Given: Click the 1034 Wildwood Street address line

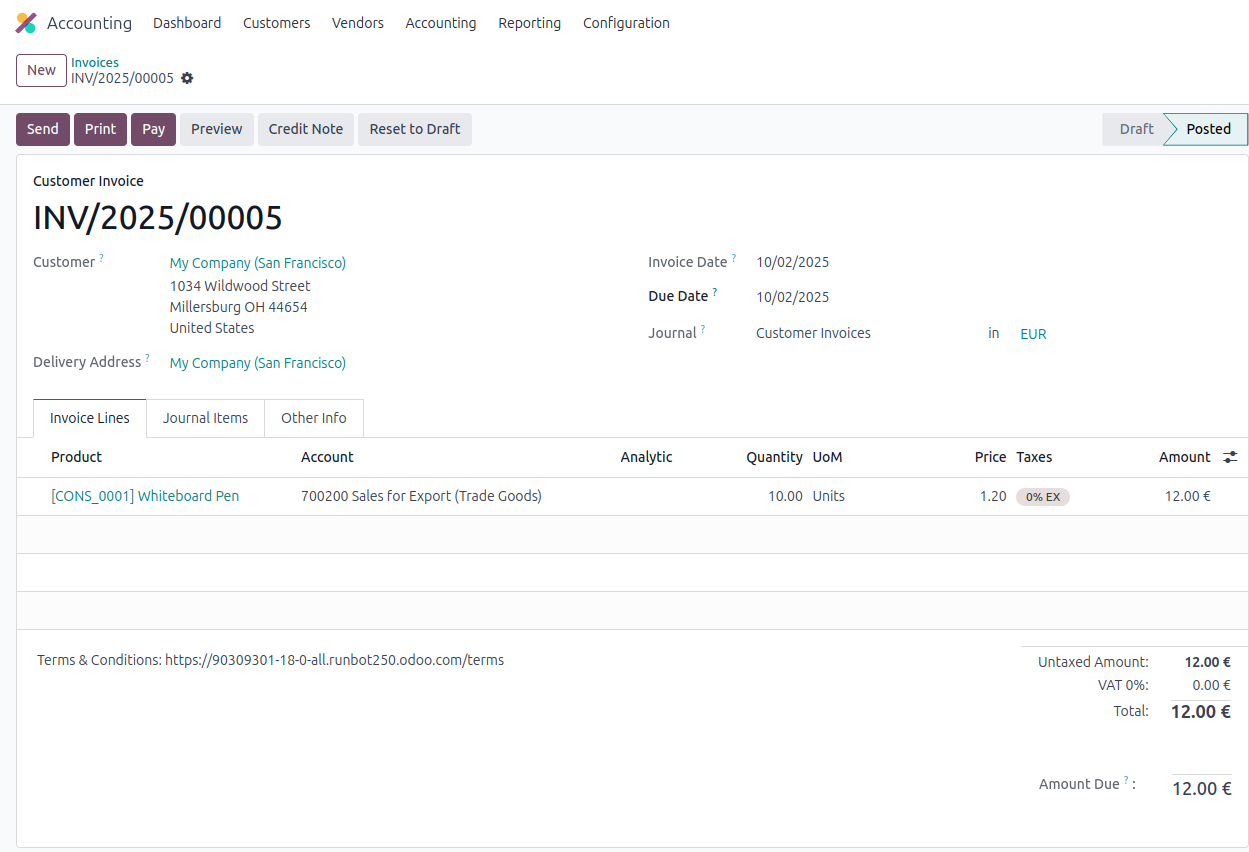Looking at the screenshot, I should pos(240,286).
